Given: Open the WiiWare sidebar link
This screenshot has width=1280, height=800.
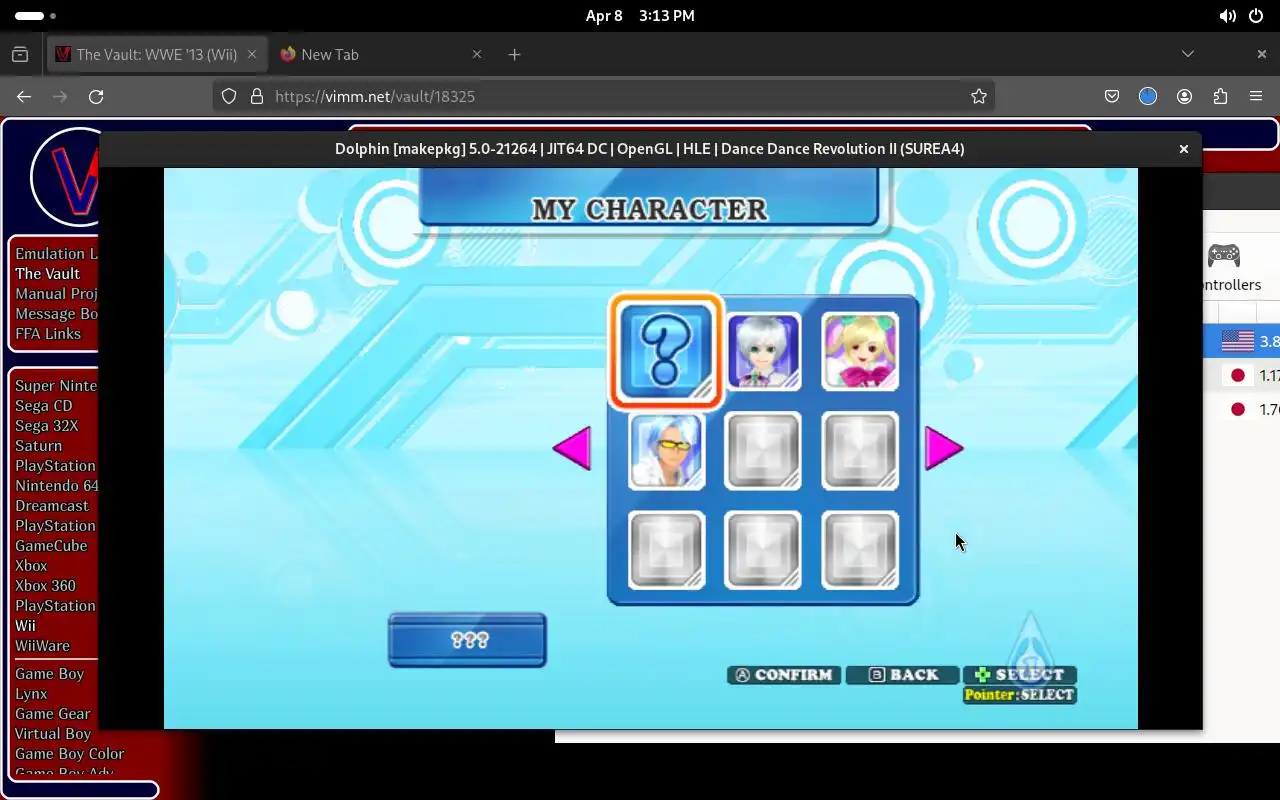Looking at the screenshot, I should tap(42, 645).
